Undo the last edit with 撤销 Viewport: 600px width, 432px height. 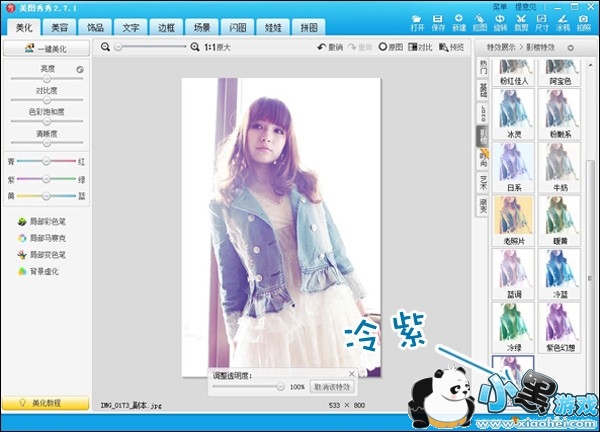point(328,47)
